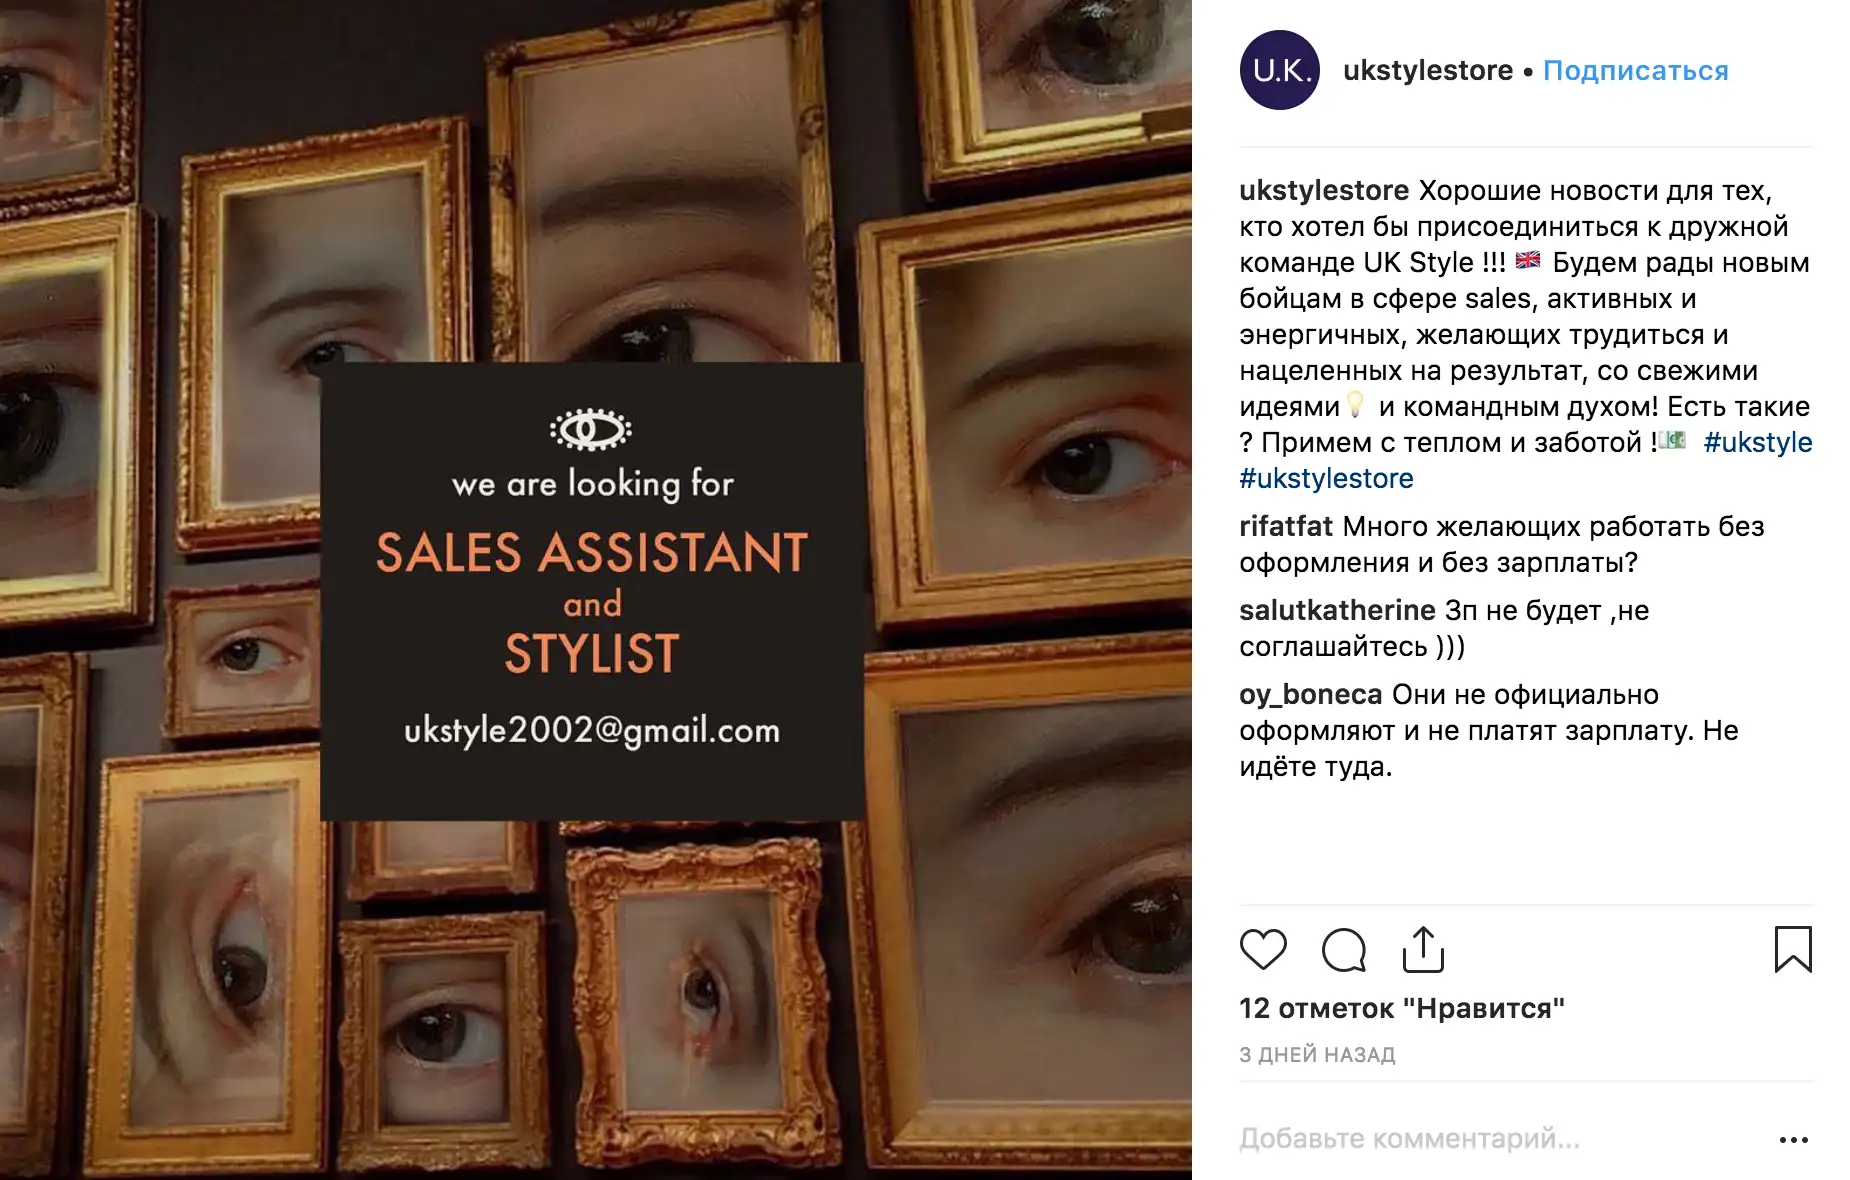Visit the salutkatherine commenter profile
Viewport: 1850px width, 1180px height.
click(x=1337, y=610)
